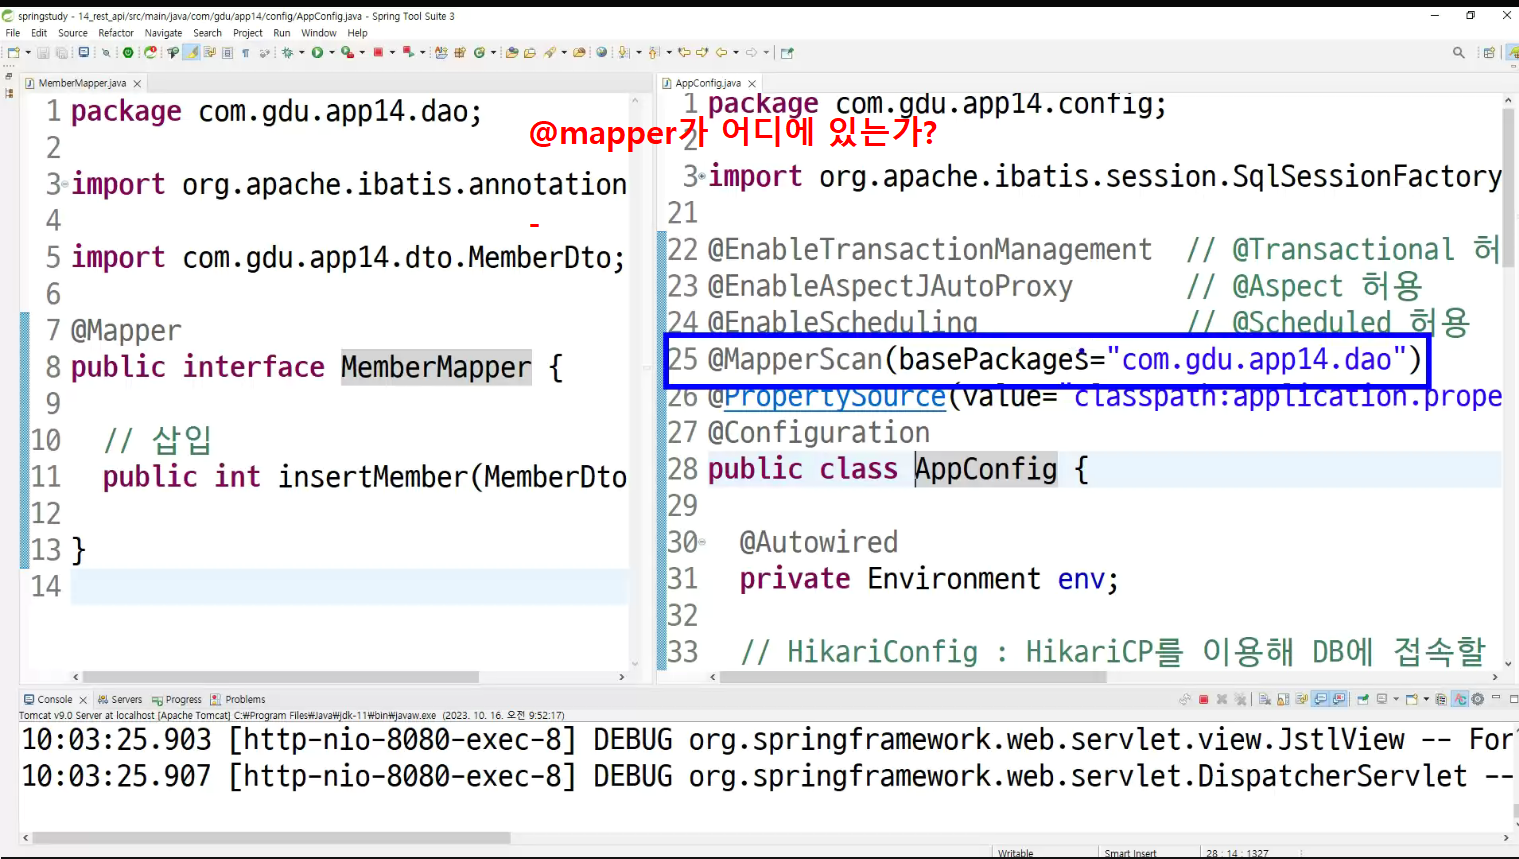
Task: Switch to the Problems tab
Action: pos(238,699)
